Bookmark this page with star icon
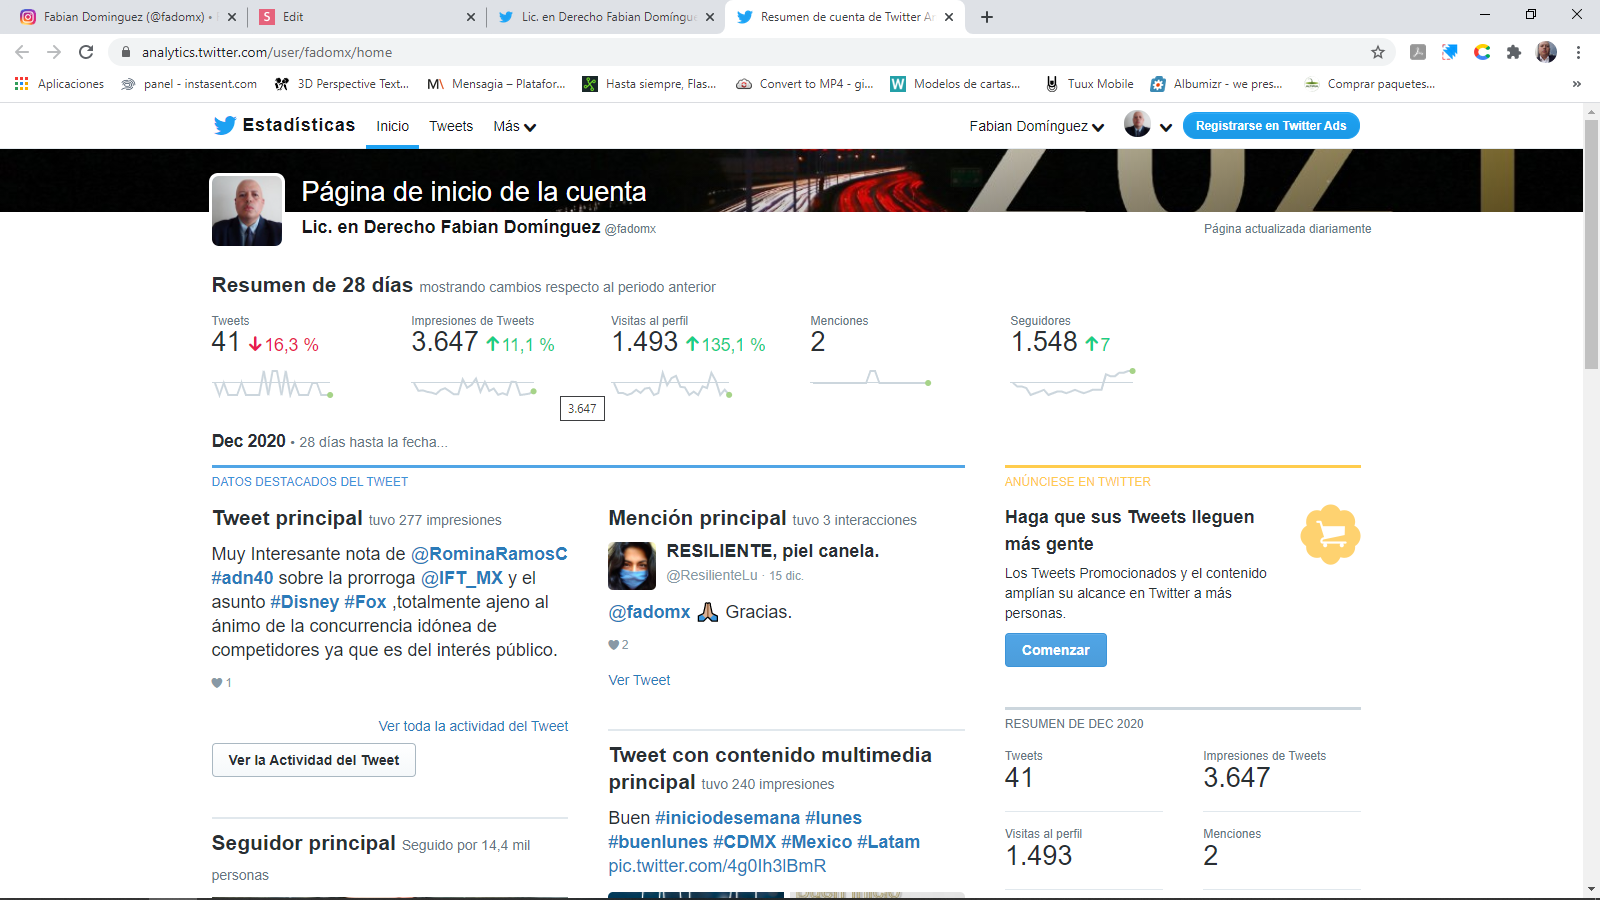1600x900 pixels. (1378, 52)
